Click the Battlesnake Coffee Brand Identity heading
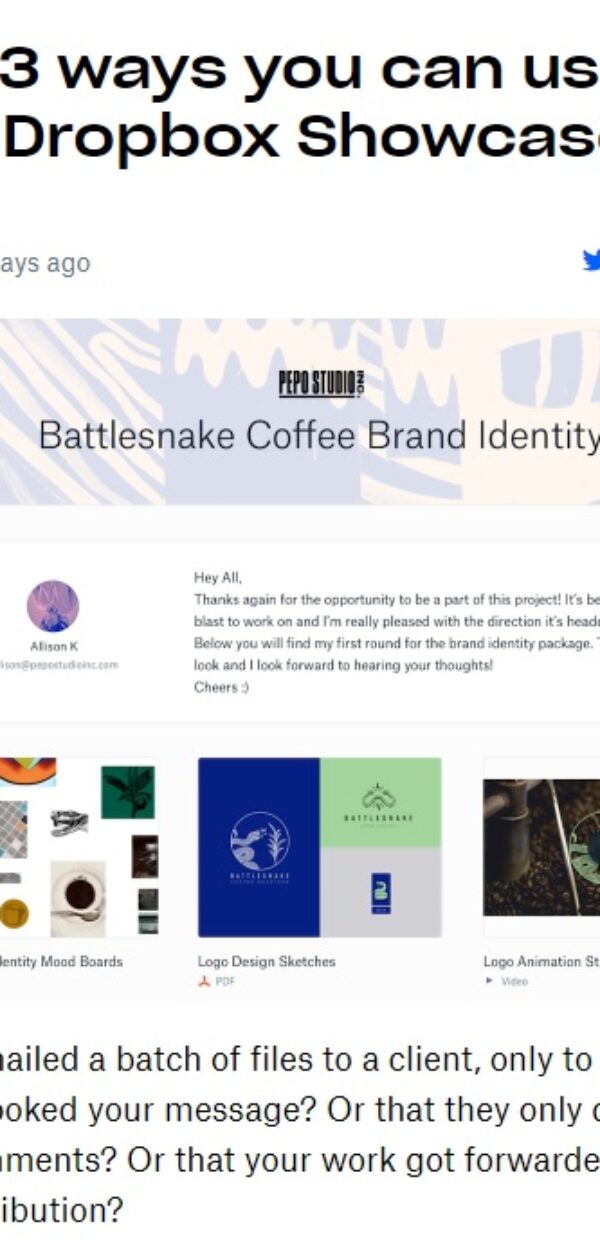This screenshot has height=1240, width=600. pos(319,435)
